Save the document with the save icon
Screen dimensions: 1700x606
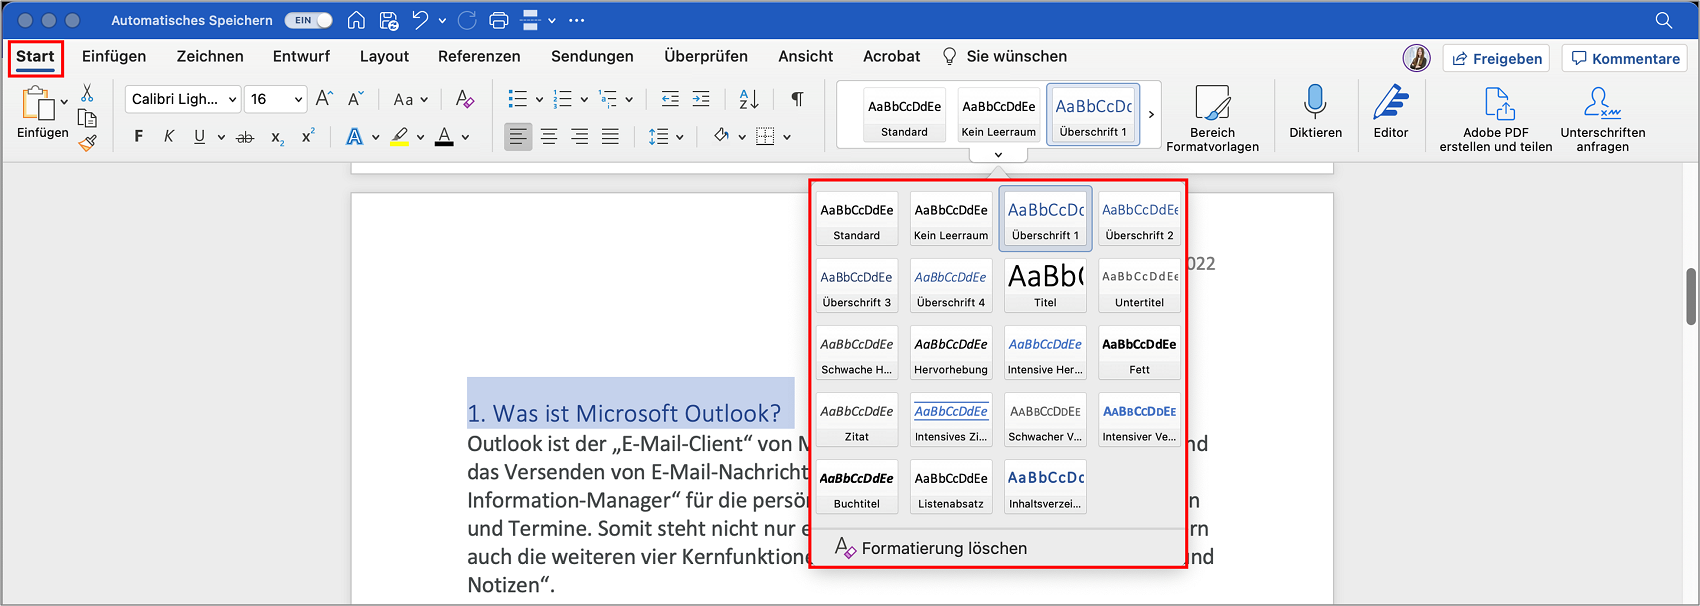tap(389, 20)
